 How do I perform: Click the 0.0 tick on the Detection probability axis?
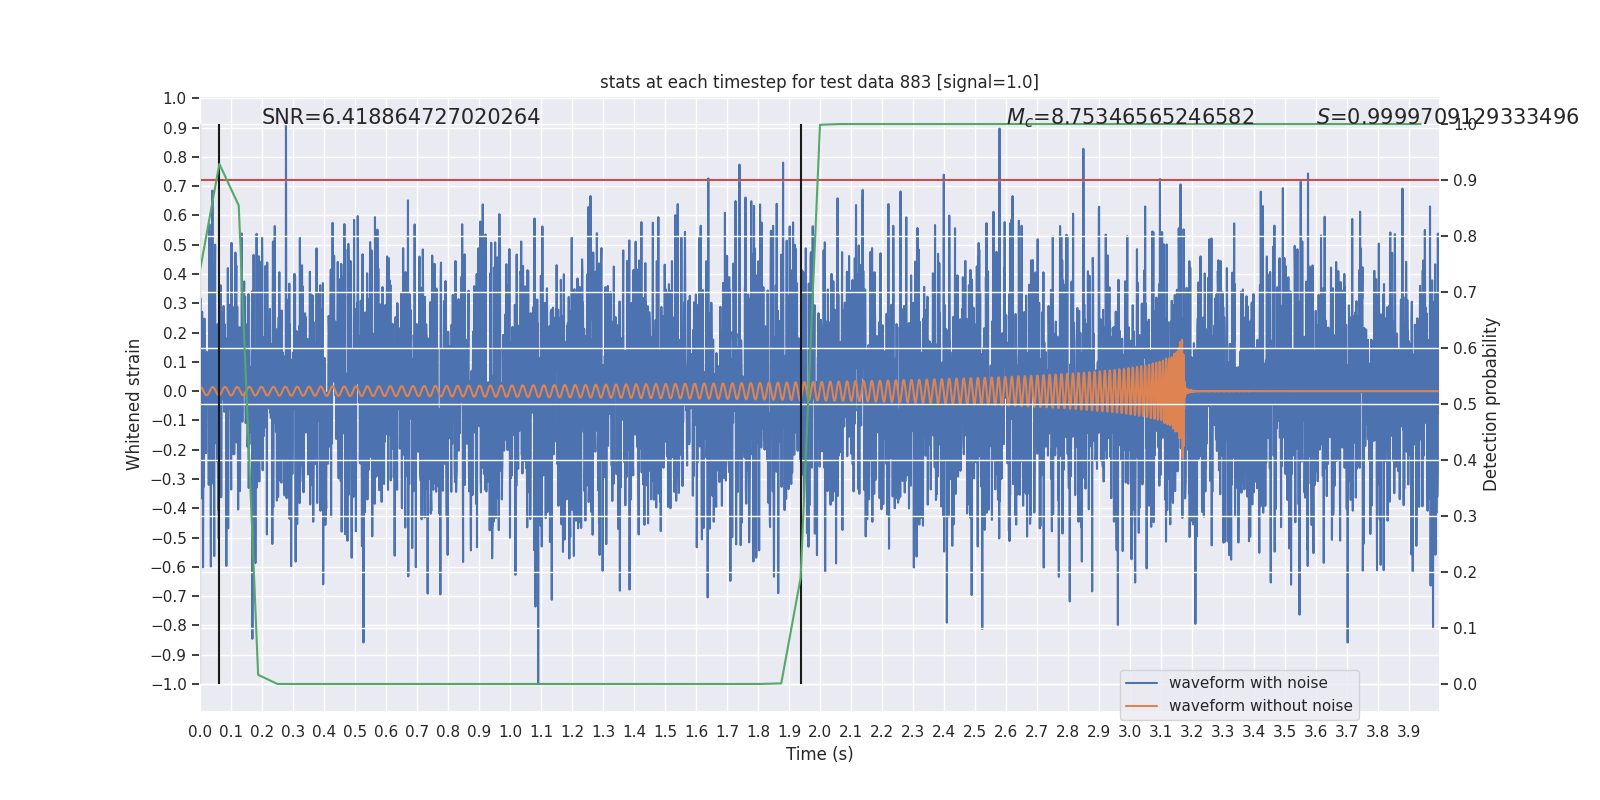(1465, 684)
